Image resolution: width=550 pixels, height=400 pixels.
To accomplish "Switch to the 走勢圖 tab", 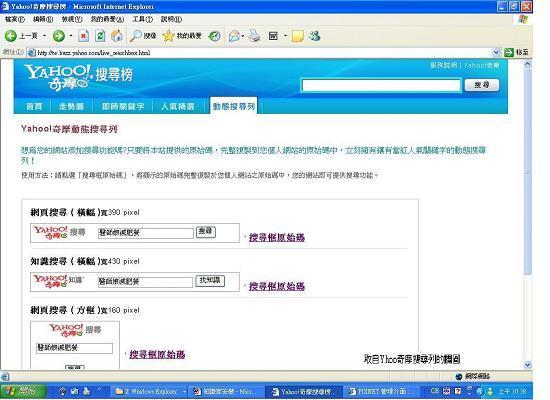I will [71, 106].
